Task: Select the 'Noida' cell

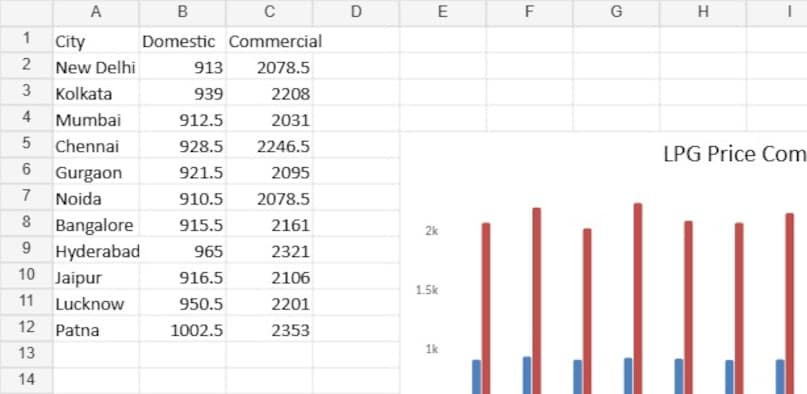Action: (x=96, y=197)
